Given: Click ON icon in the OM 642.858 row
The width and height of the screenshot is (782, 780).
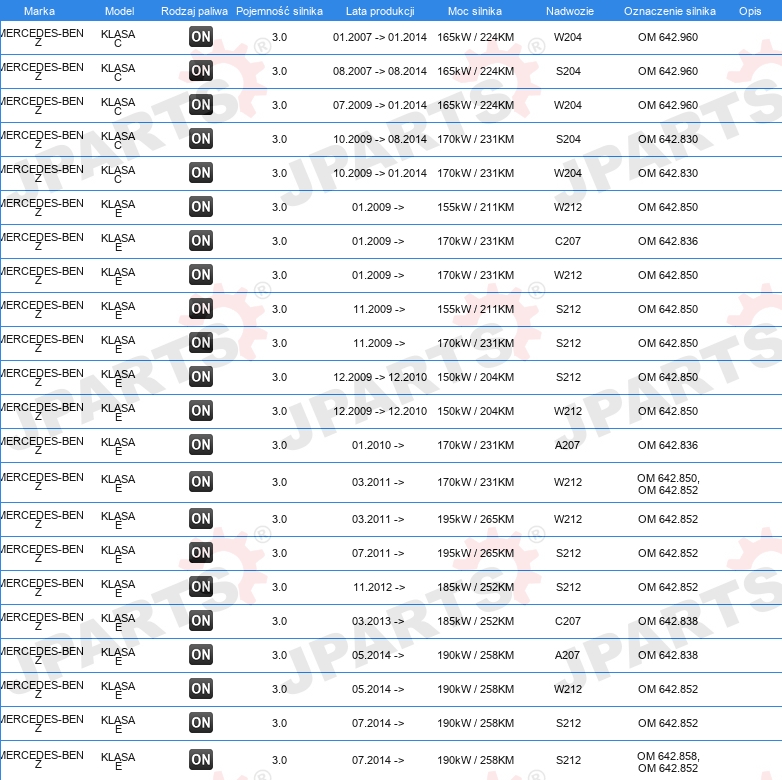Looking at the screenshot, I should (201, 759).
